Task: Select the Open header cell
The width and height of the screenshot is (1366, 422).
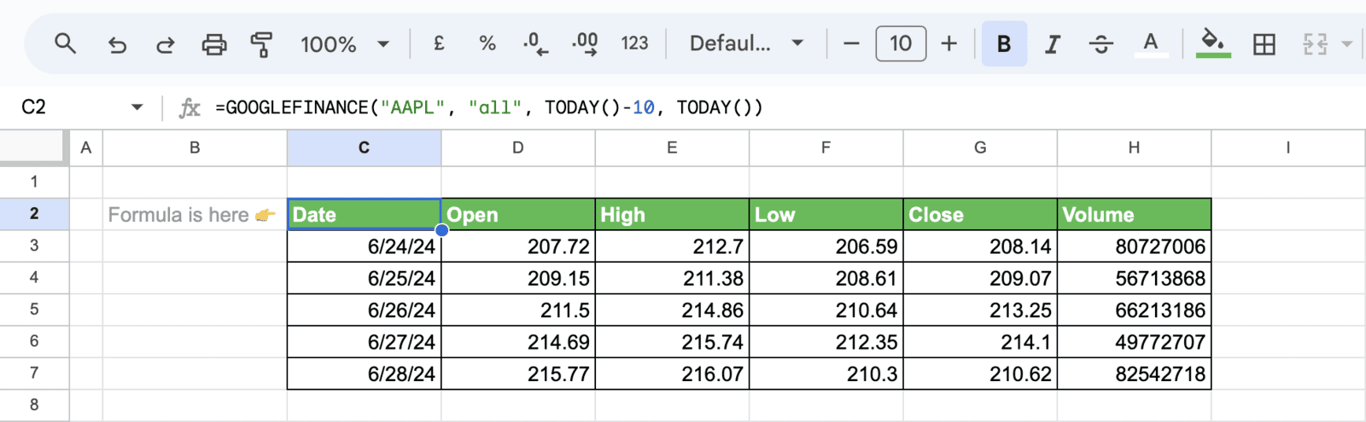Action: coord(518,214)
